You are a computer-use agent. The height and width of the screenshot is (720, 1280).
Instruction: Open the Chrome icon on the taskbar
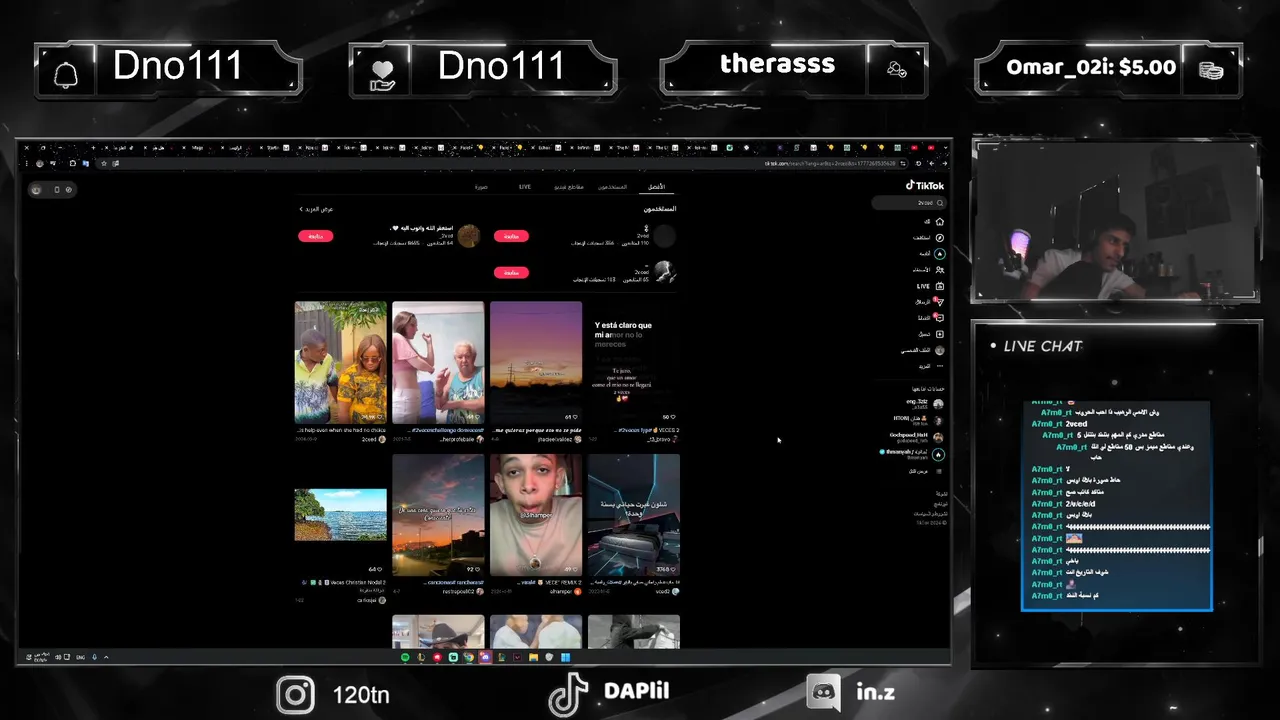point(469,657)
